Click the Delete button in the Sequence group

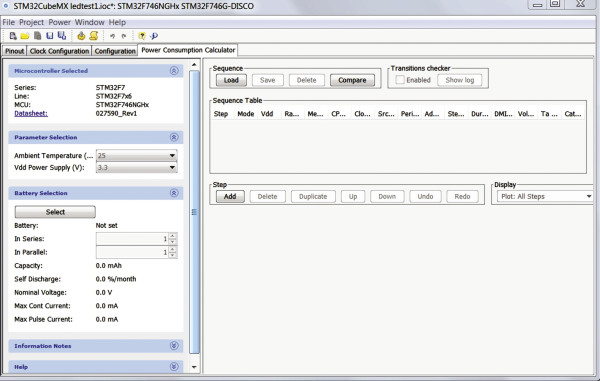[x=307, y=80]
